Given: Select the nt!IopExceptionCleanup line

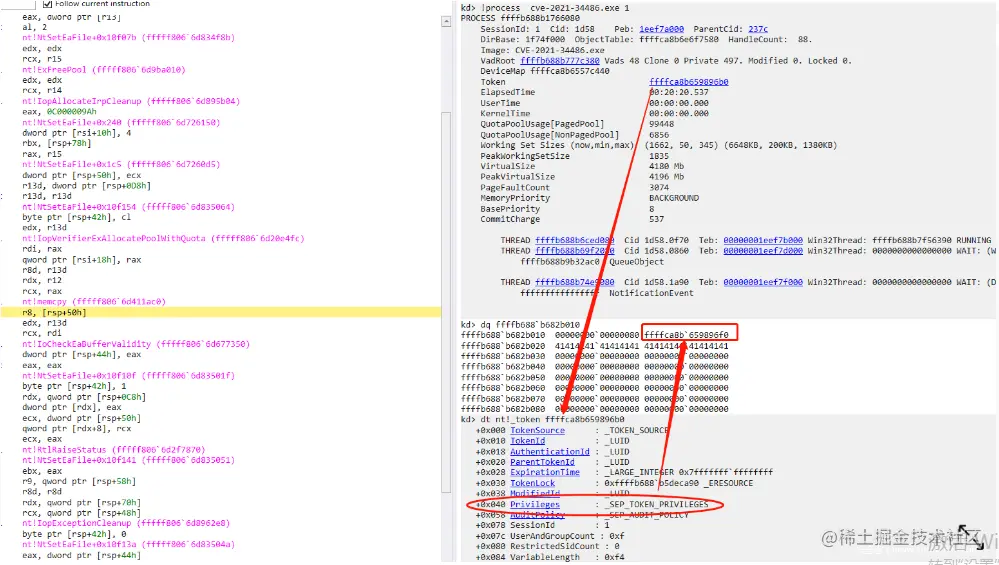Looking at the screenshot, I should 126,523.
